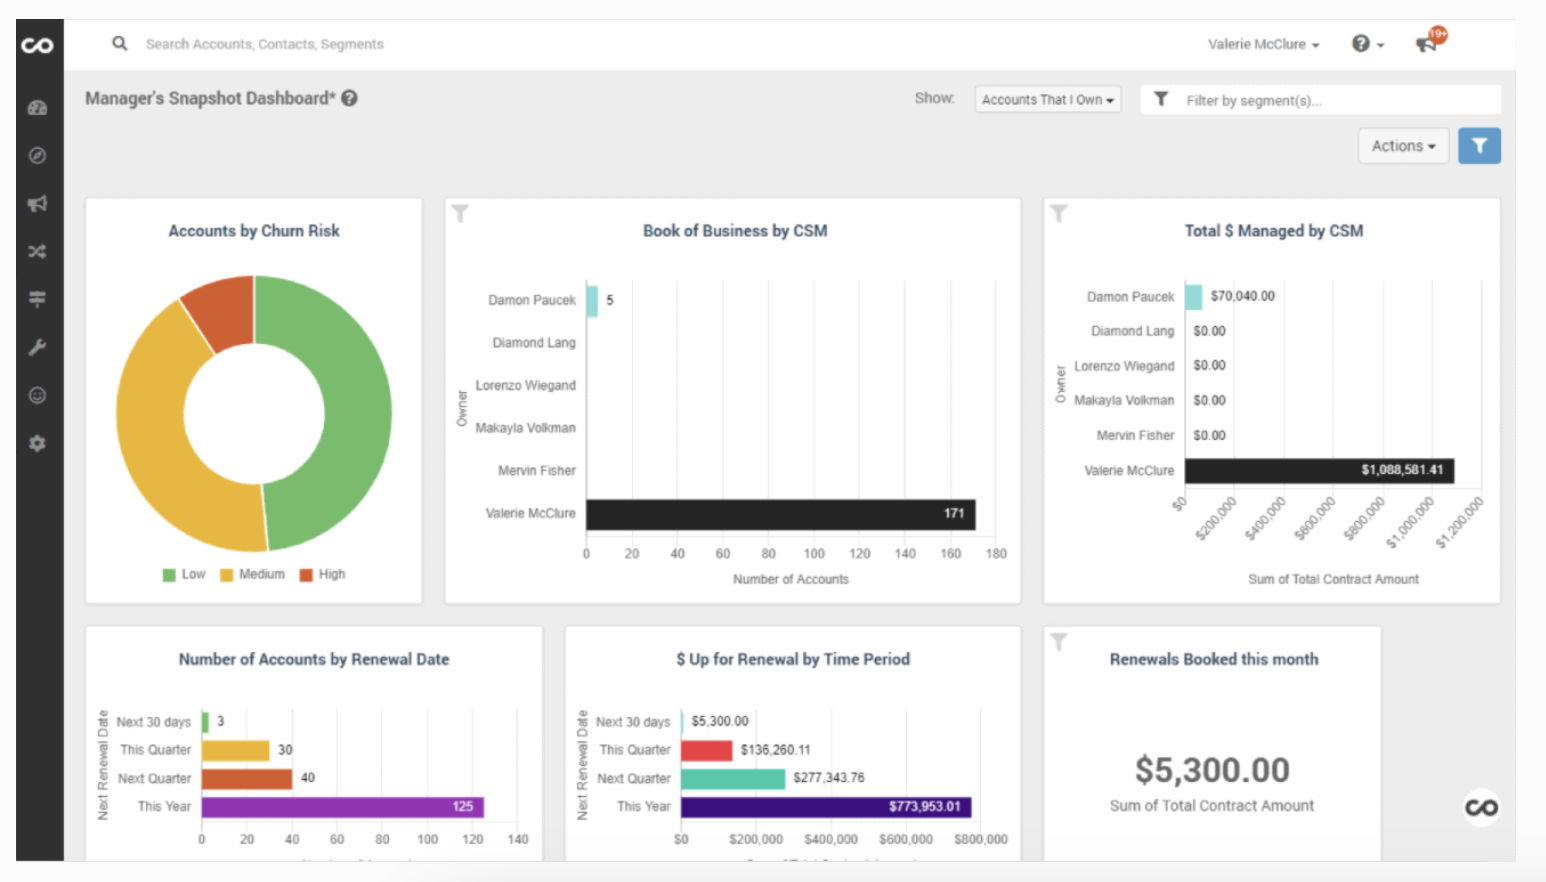Click the $5,300.00 renewals booked value
Image resolution: width=1546 pixels, height=882 pixels.
click(x=1212, y=770)
